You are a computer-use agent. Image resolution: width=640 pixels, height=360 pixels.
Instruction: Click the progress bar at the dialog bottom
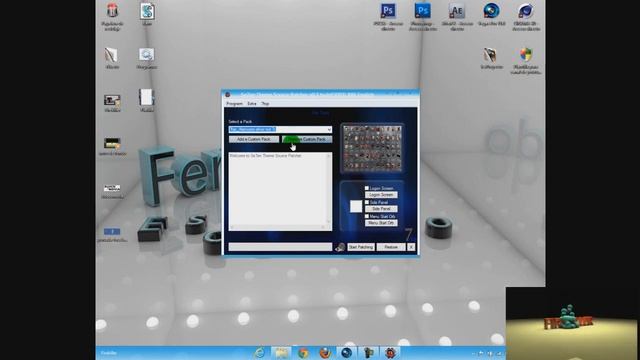point(280,247)
